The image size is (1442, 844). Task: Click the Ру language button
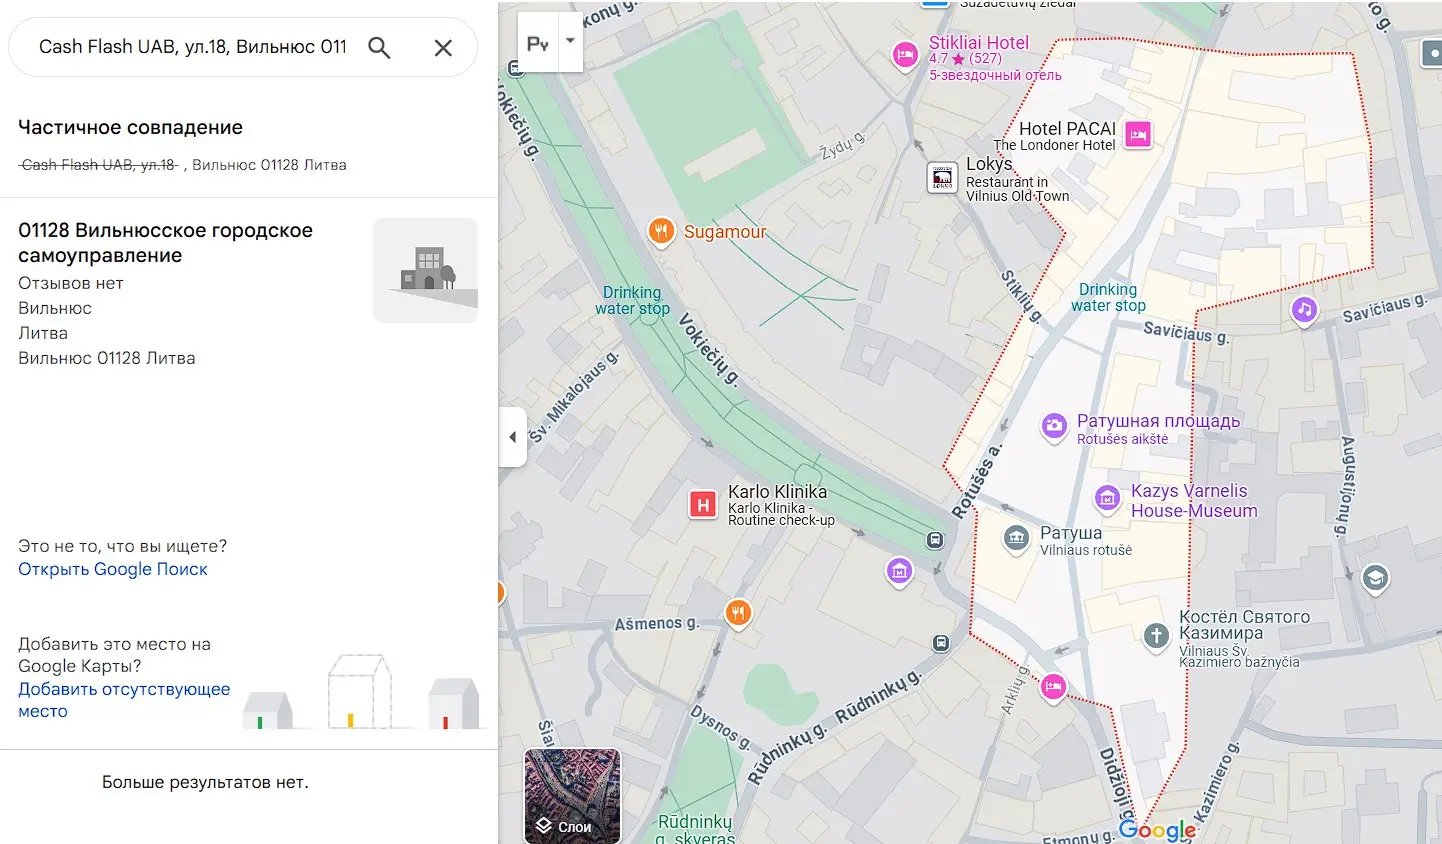(x=537, y=44)
